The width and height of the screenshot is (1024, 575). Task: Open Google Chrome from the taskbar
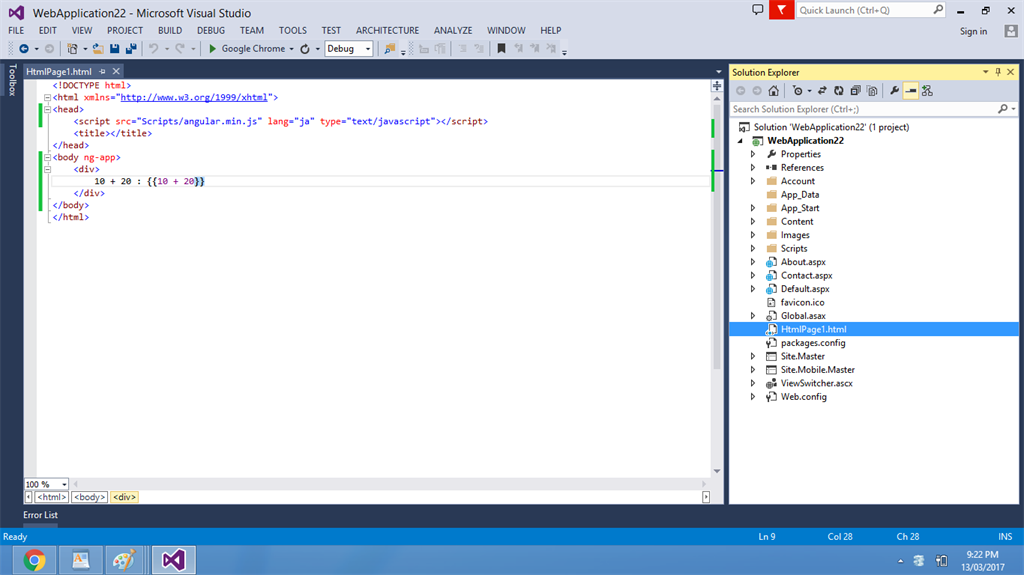34,560
